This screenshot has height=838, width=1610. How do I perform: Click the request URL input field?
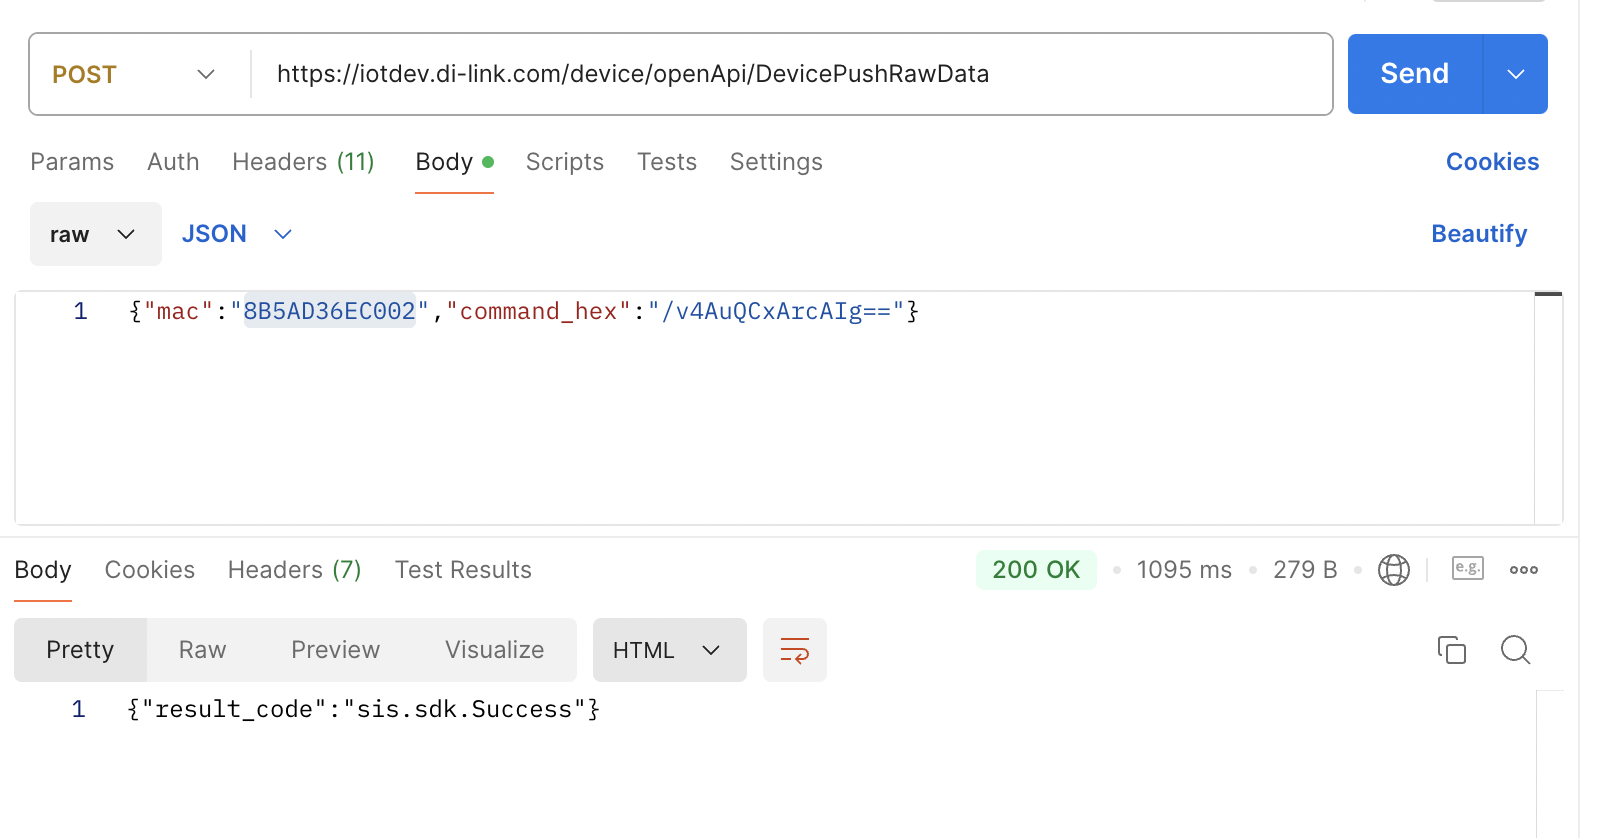(x=790, y=74)
